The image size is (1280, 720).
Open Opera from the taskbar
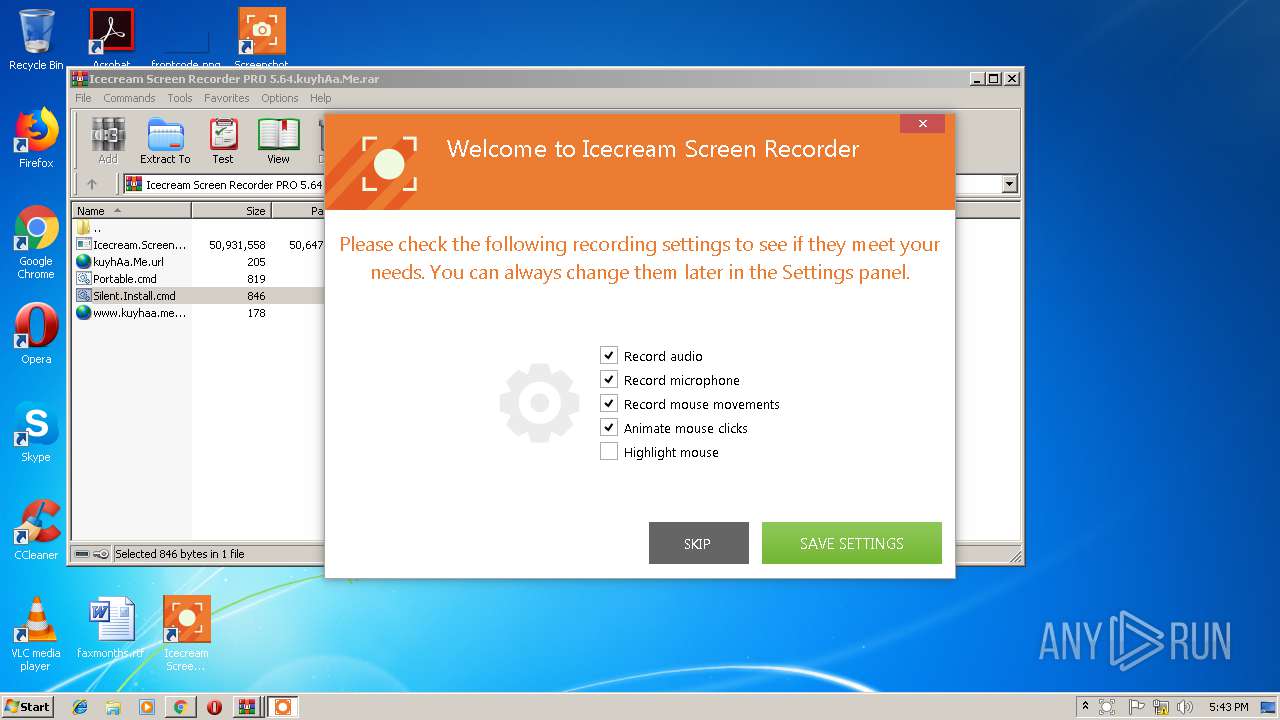[x=214, y=707]
